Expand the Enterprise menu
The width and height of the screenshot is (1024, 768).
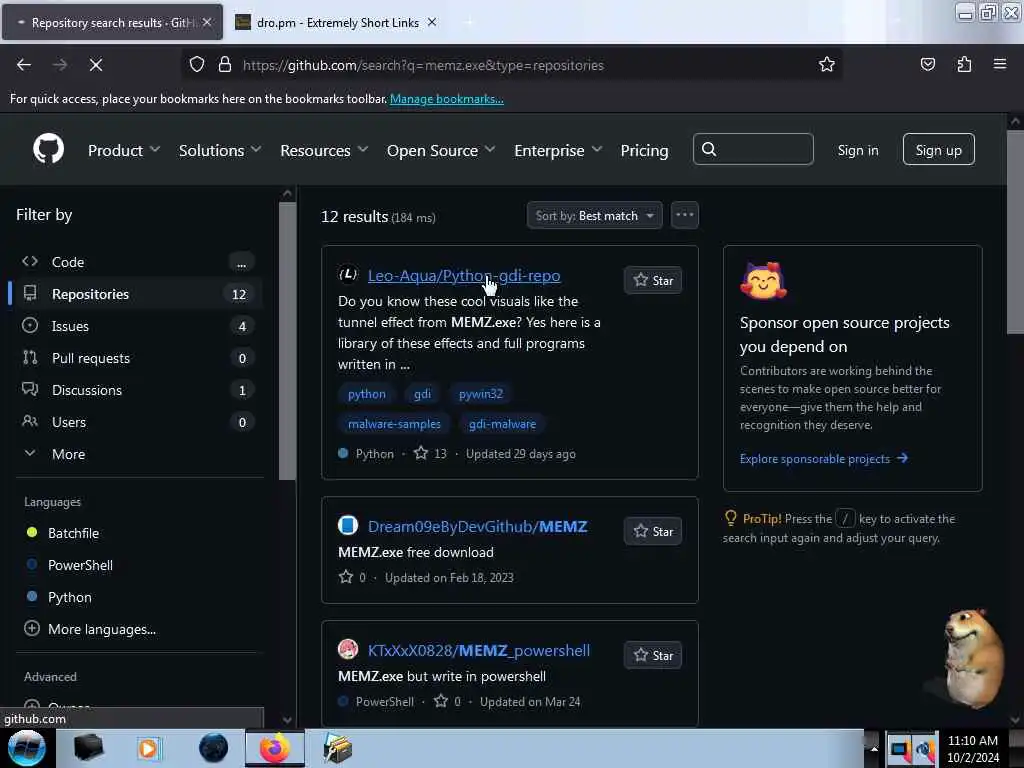tap(558, 150)
